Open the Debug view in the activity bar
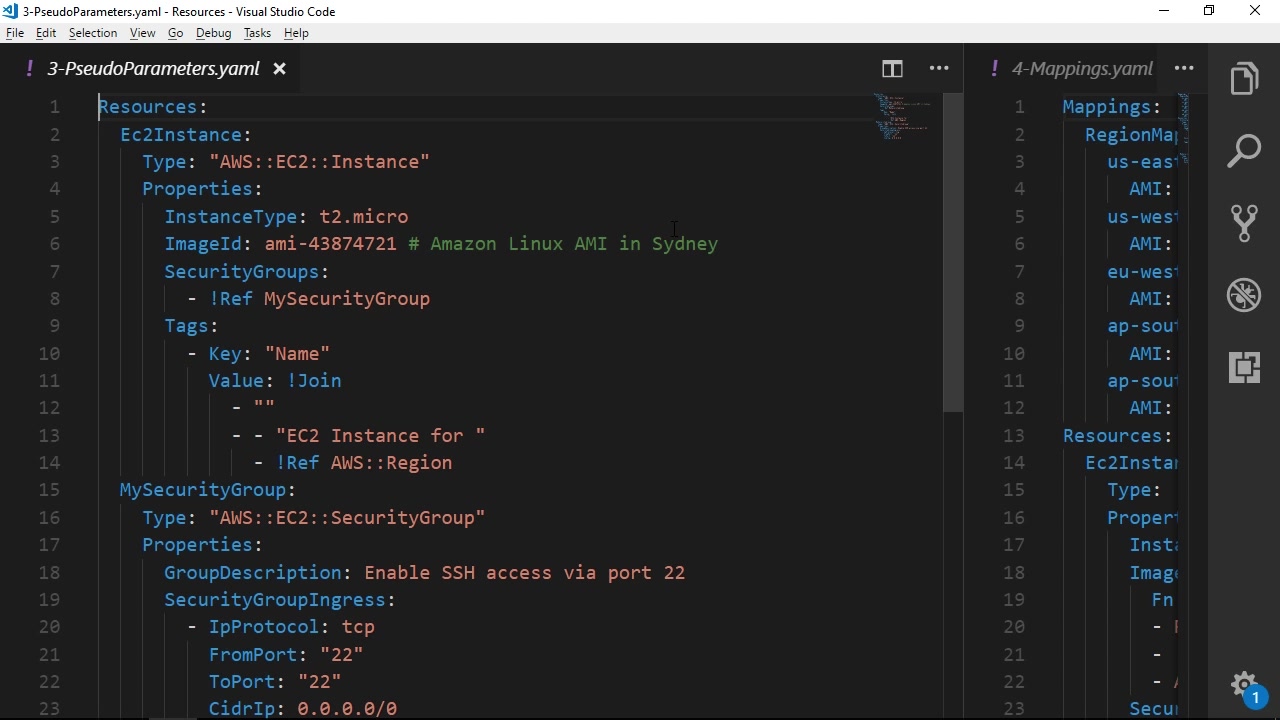Image resolution: width=1280 pixels, height=720 pixels. pyautogui.click(x=1244, y=295)
